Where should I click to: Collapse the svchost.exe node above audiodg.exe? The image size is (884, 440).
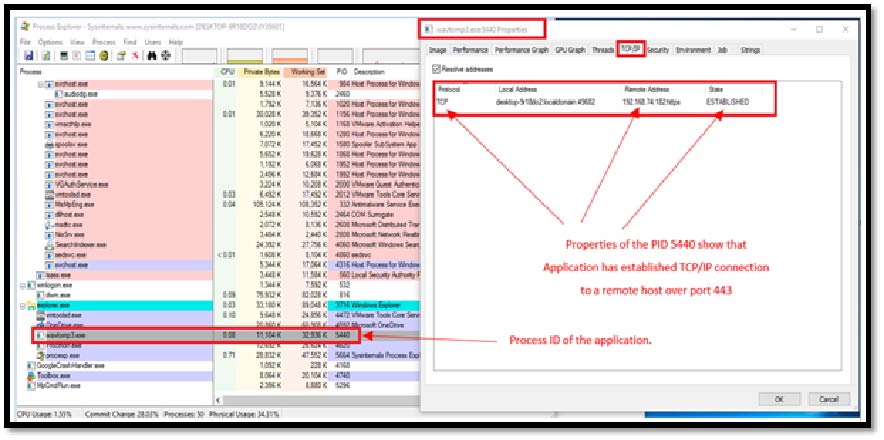41,84
